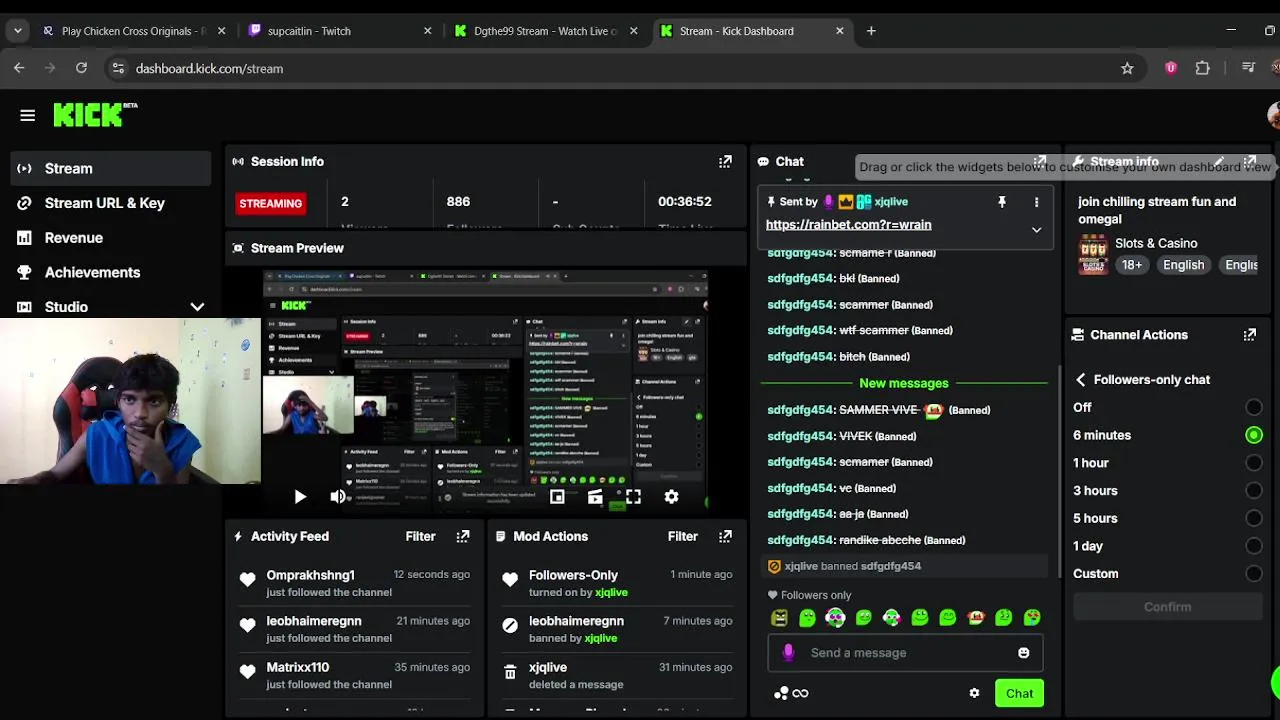This screenshot has width=1280, height=720.
Task: Click into the Send a message field
Action: [x=906, y=653]
